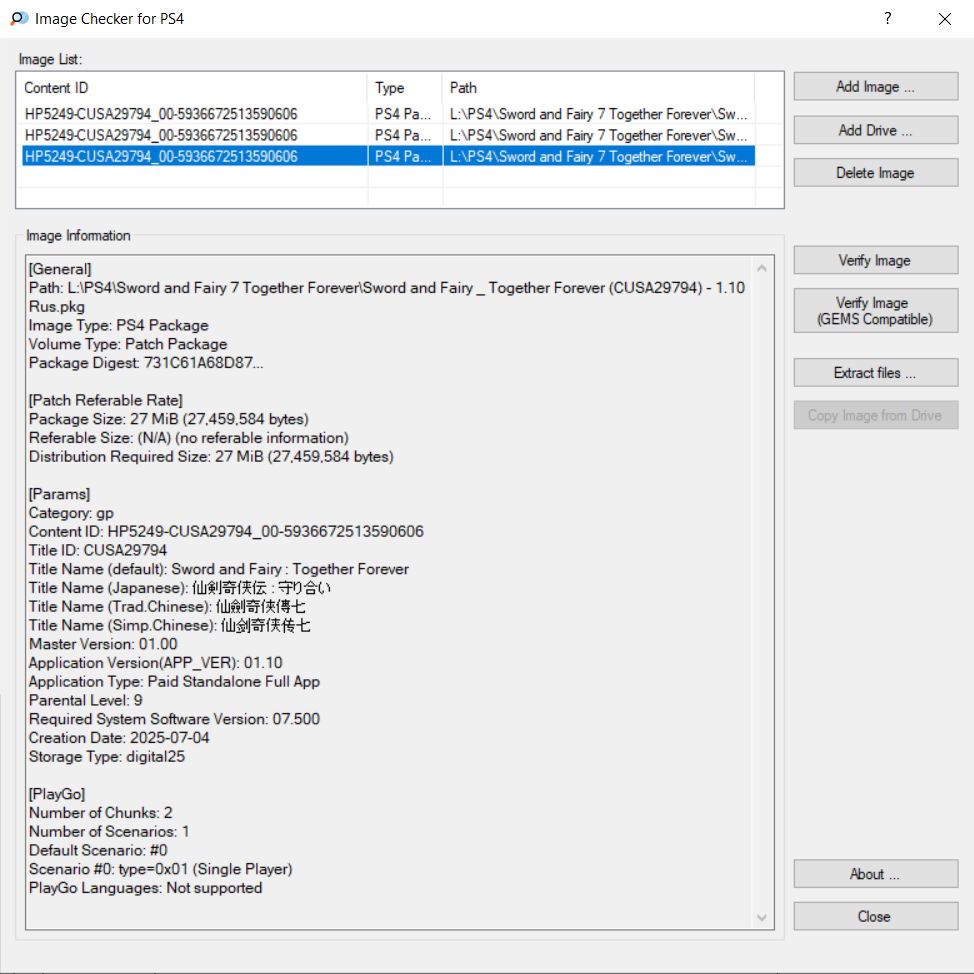
Task: Click the Default Scenario: #0 line
Action: point(98,850)
